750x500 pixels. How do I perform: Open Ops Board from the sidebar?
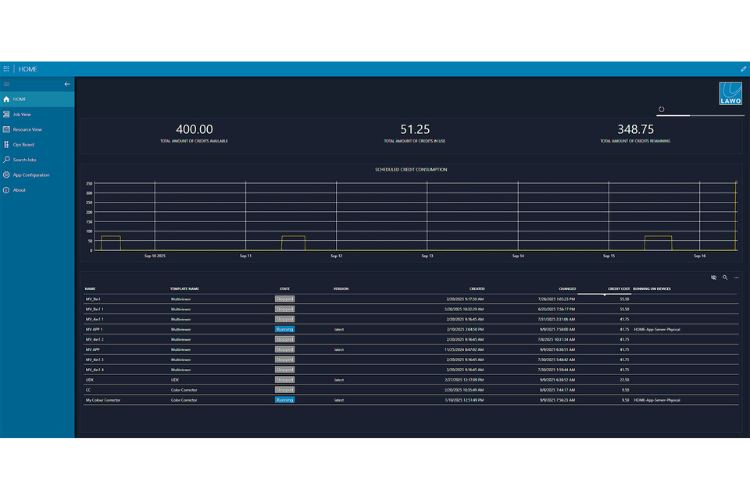7,145
